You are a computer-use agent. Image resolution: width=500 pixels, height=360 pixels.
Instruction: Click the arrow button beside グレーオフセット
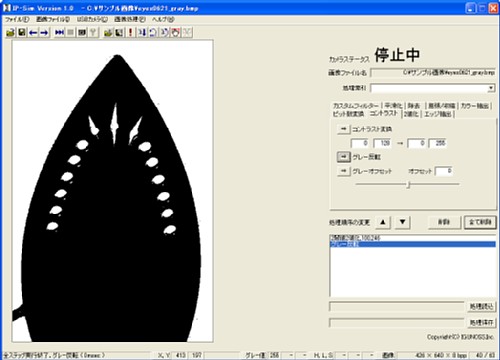pos(344,171)
